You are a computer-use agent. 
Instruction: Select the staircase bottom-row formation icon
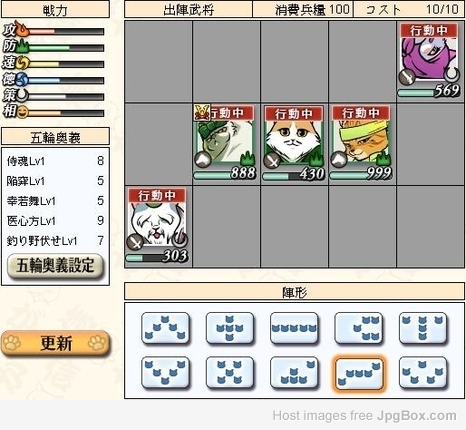294,373
